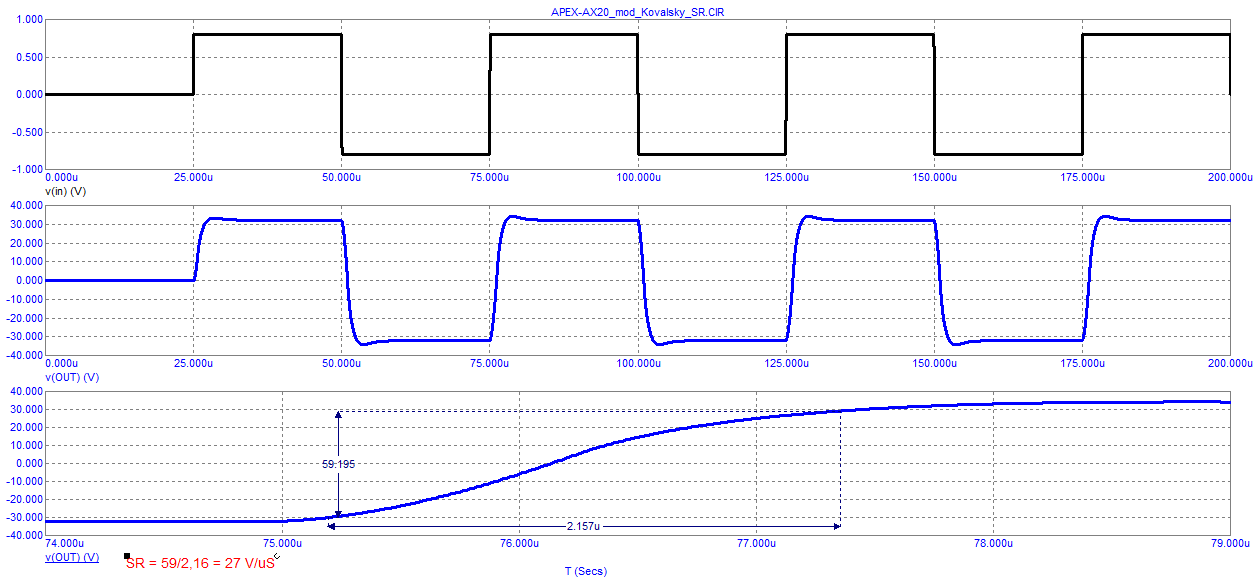
Task: Click 76.000u on the bottom plot time axis
Action: point(519,544)
